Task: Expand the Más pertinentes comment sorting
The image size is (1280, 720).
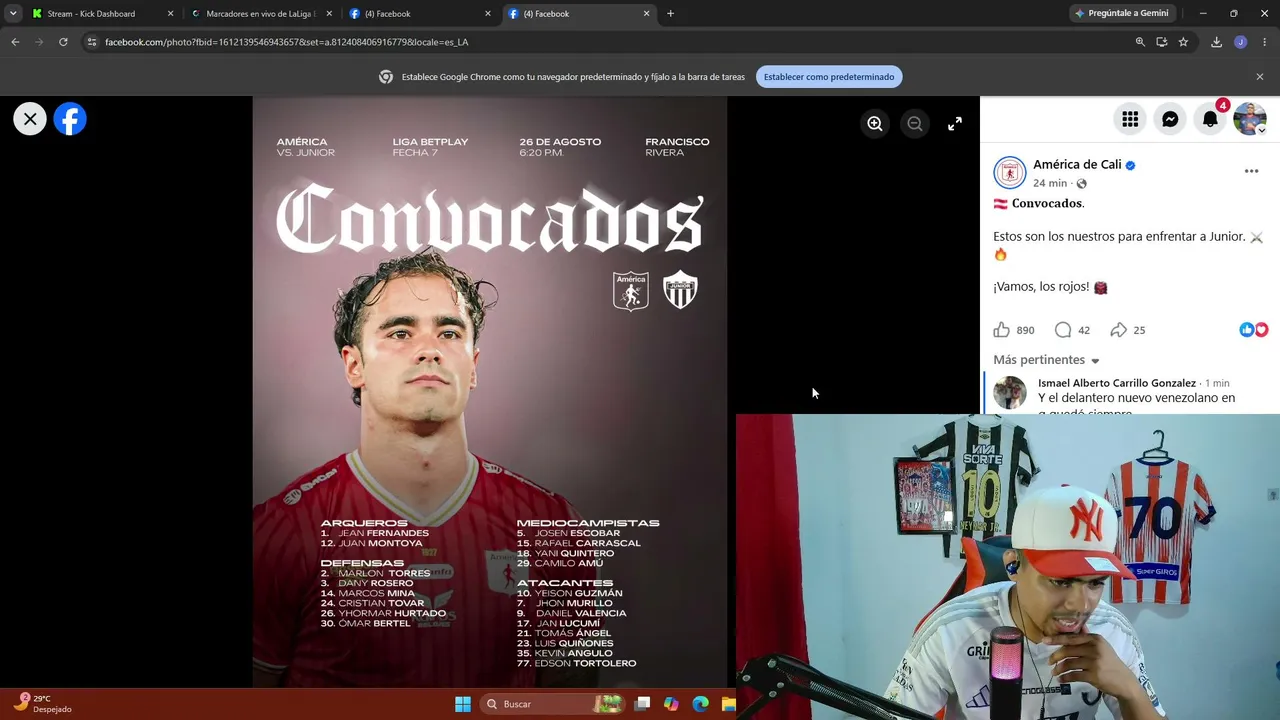Action: (1046, 360)
